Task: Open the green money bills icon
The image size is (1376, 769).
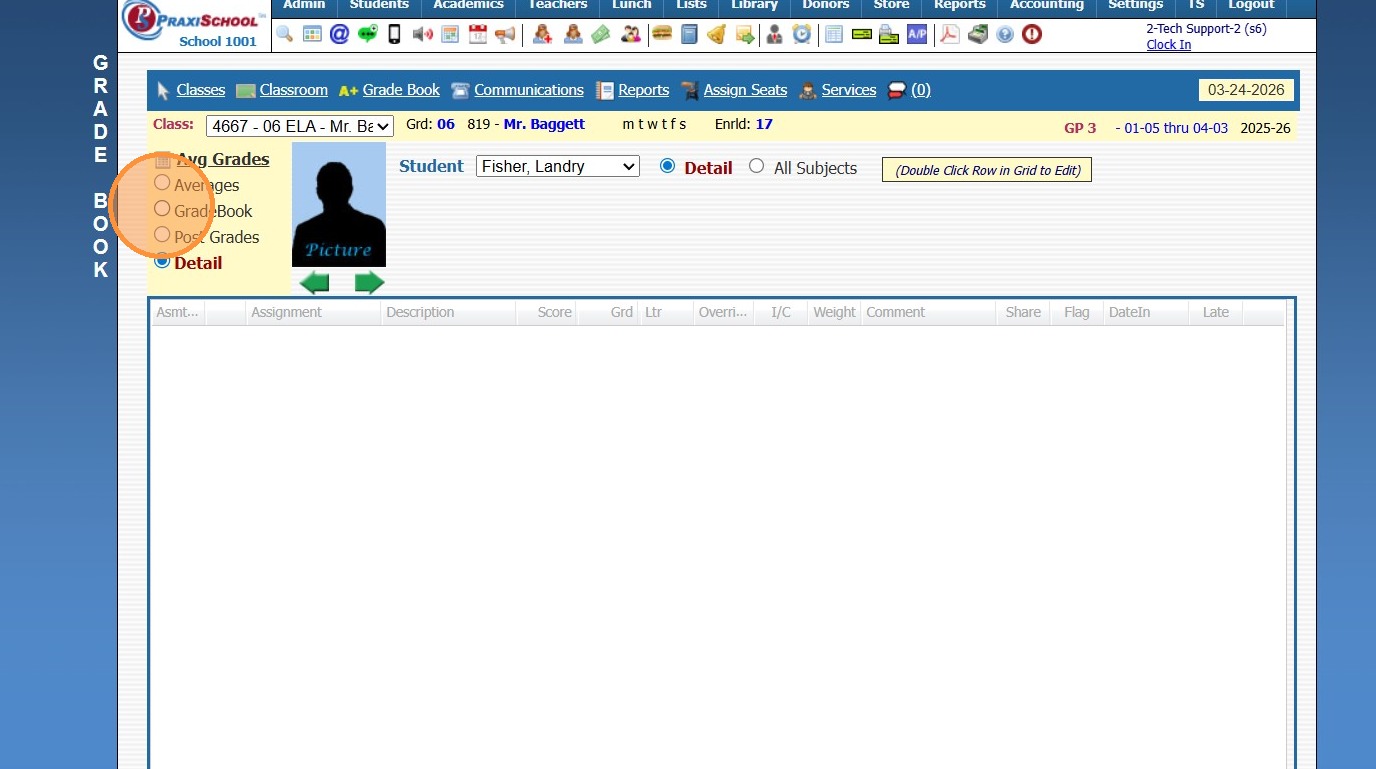Action: click(x=600, y=34)
